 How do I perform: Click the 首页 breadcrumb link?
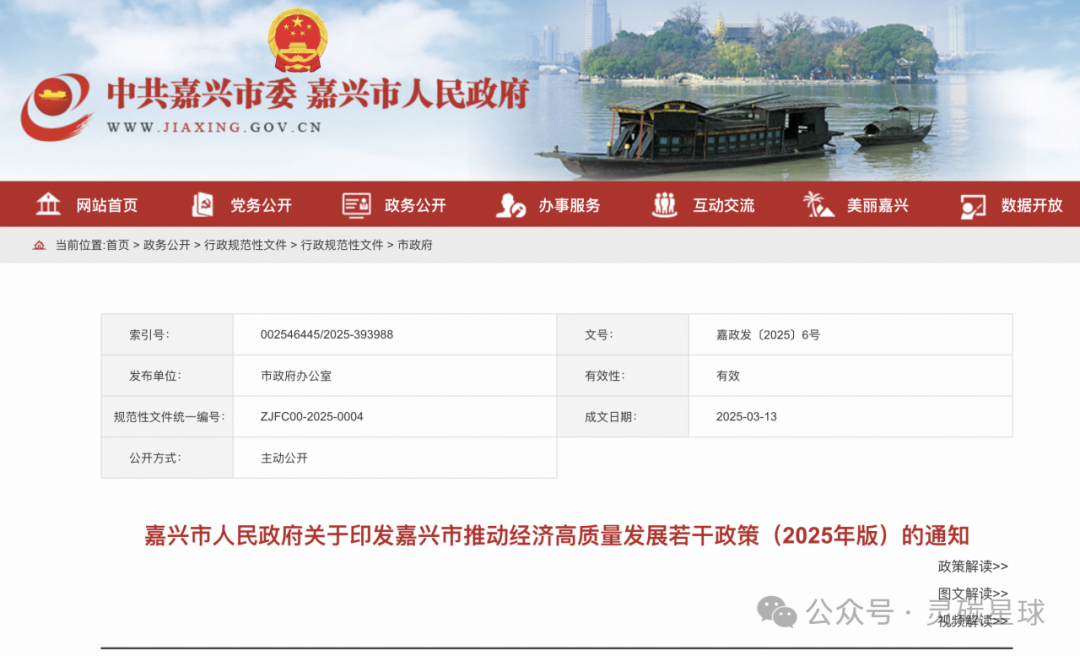coord(118,245)
